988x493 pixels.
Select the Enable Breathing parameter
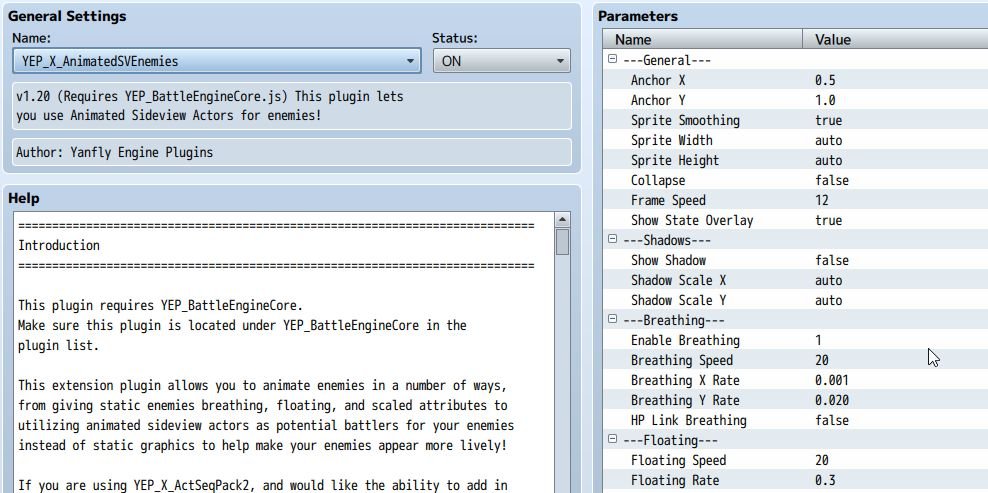click(x=795, y=340)
